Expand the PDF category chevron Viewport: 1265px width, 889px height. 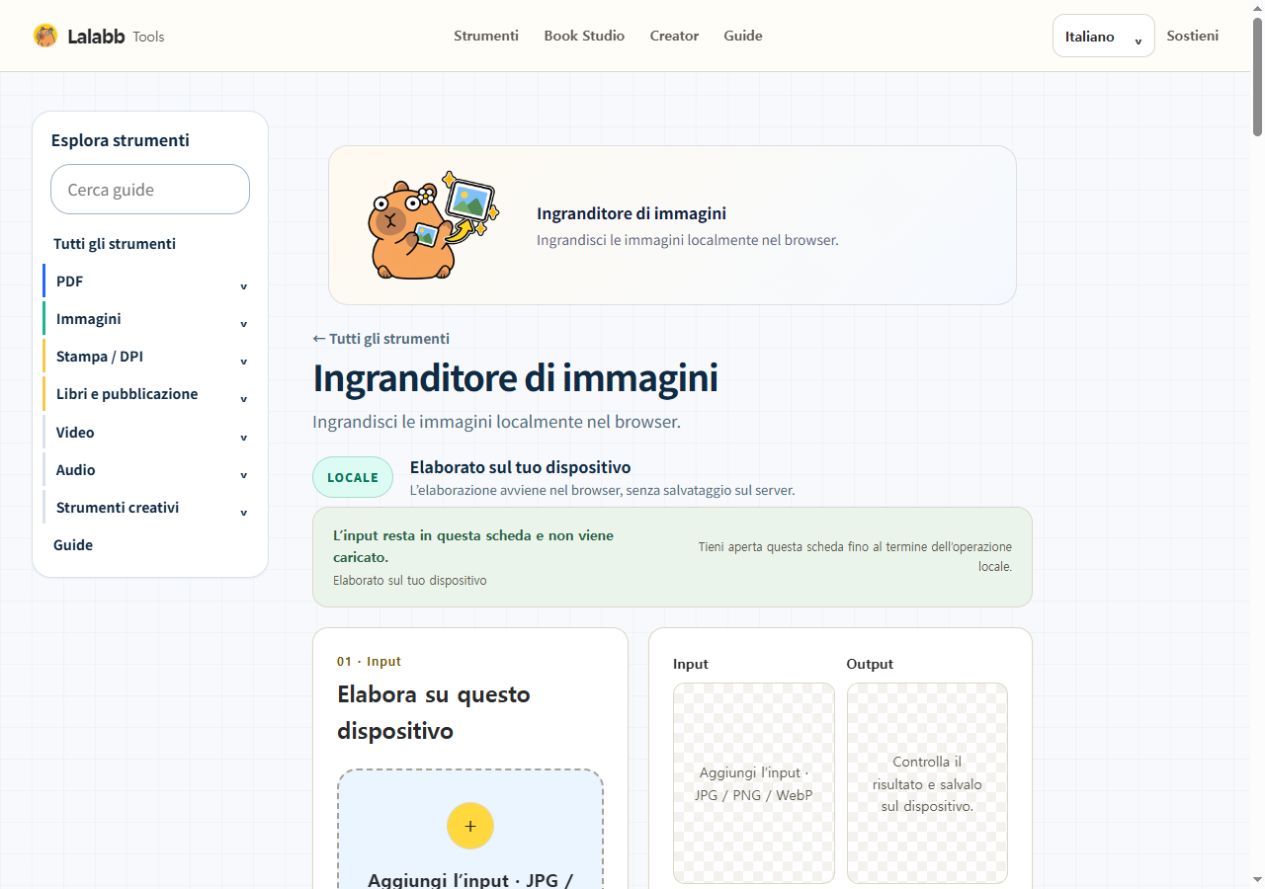click(243, 287)
